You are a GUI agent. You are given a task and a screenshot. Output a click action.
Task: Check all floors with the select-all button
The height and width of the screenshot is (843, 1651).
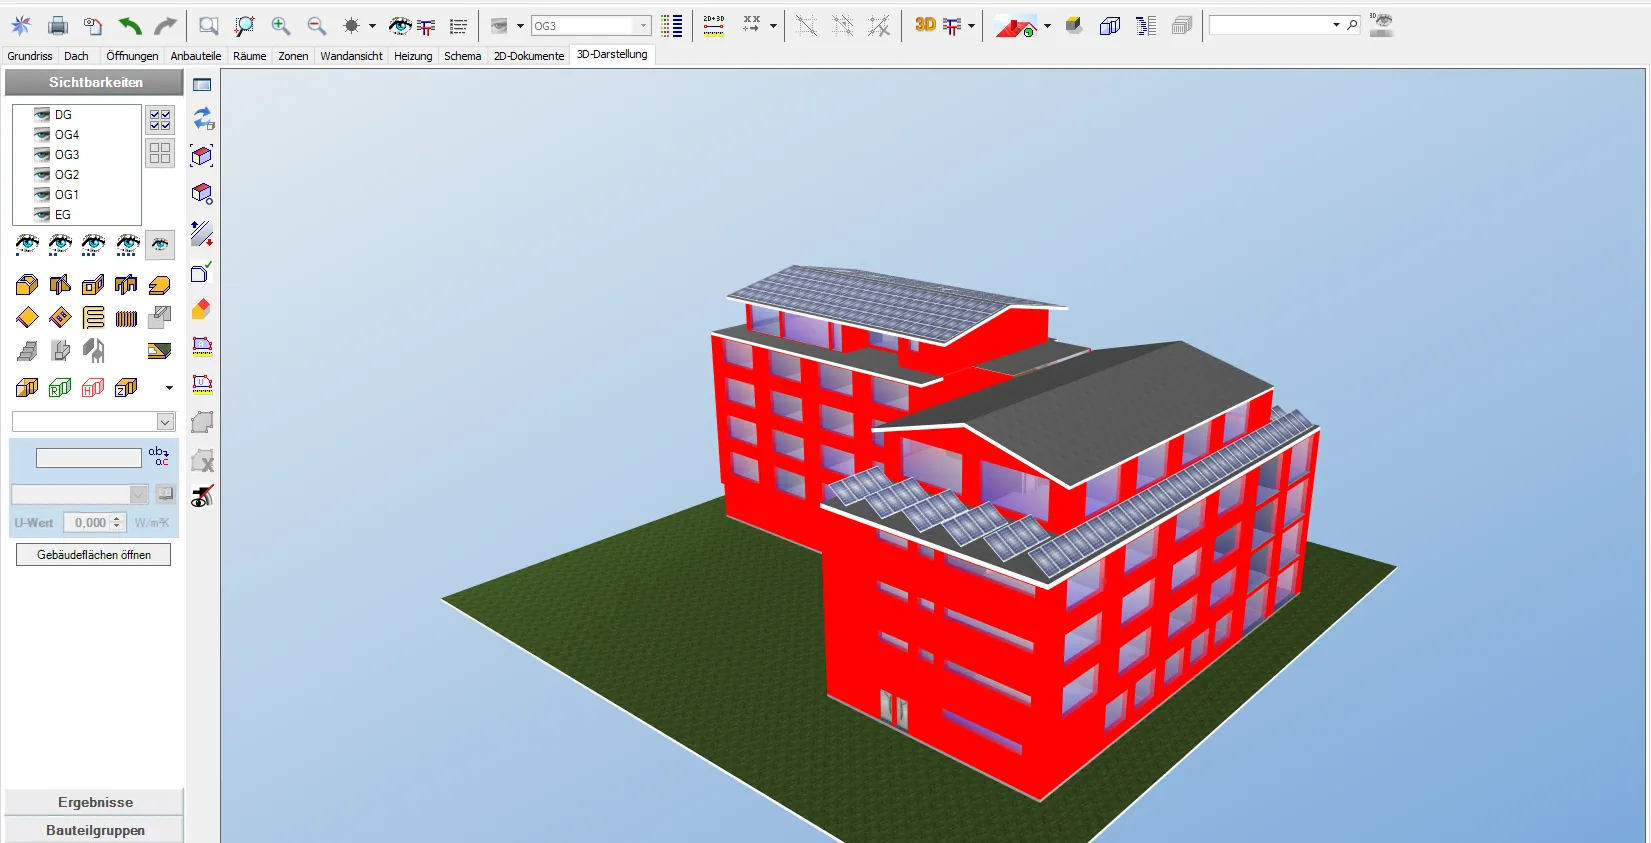160,120
